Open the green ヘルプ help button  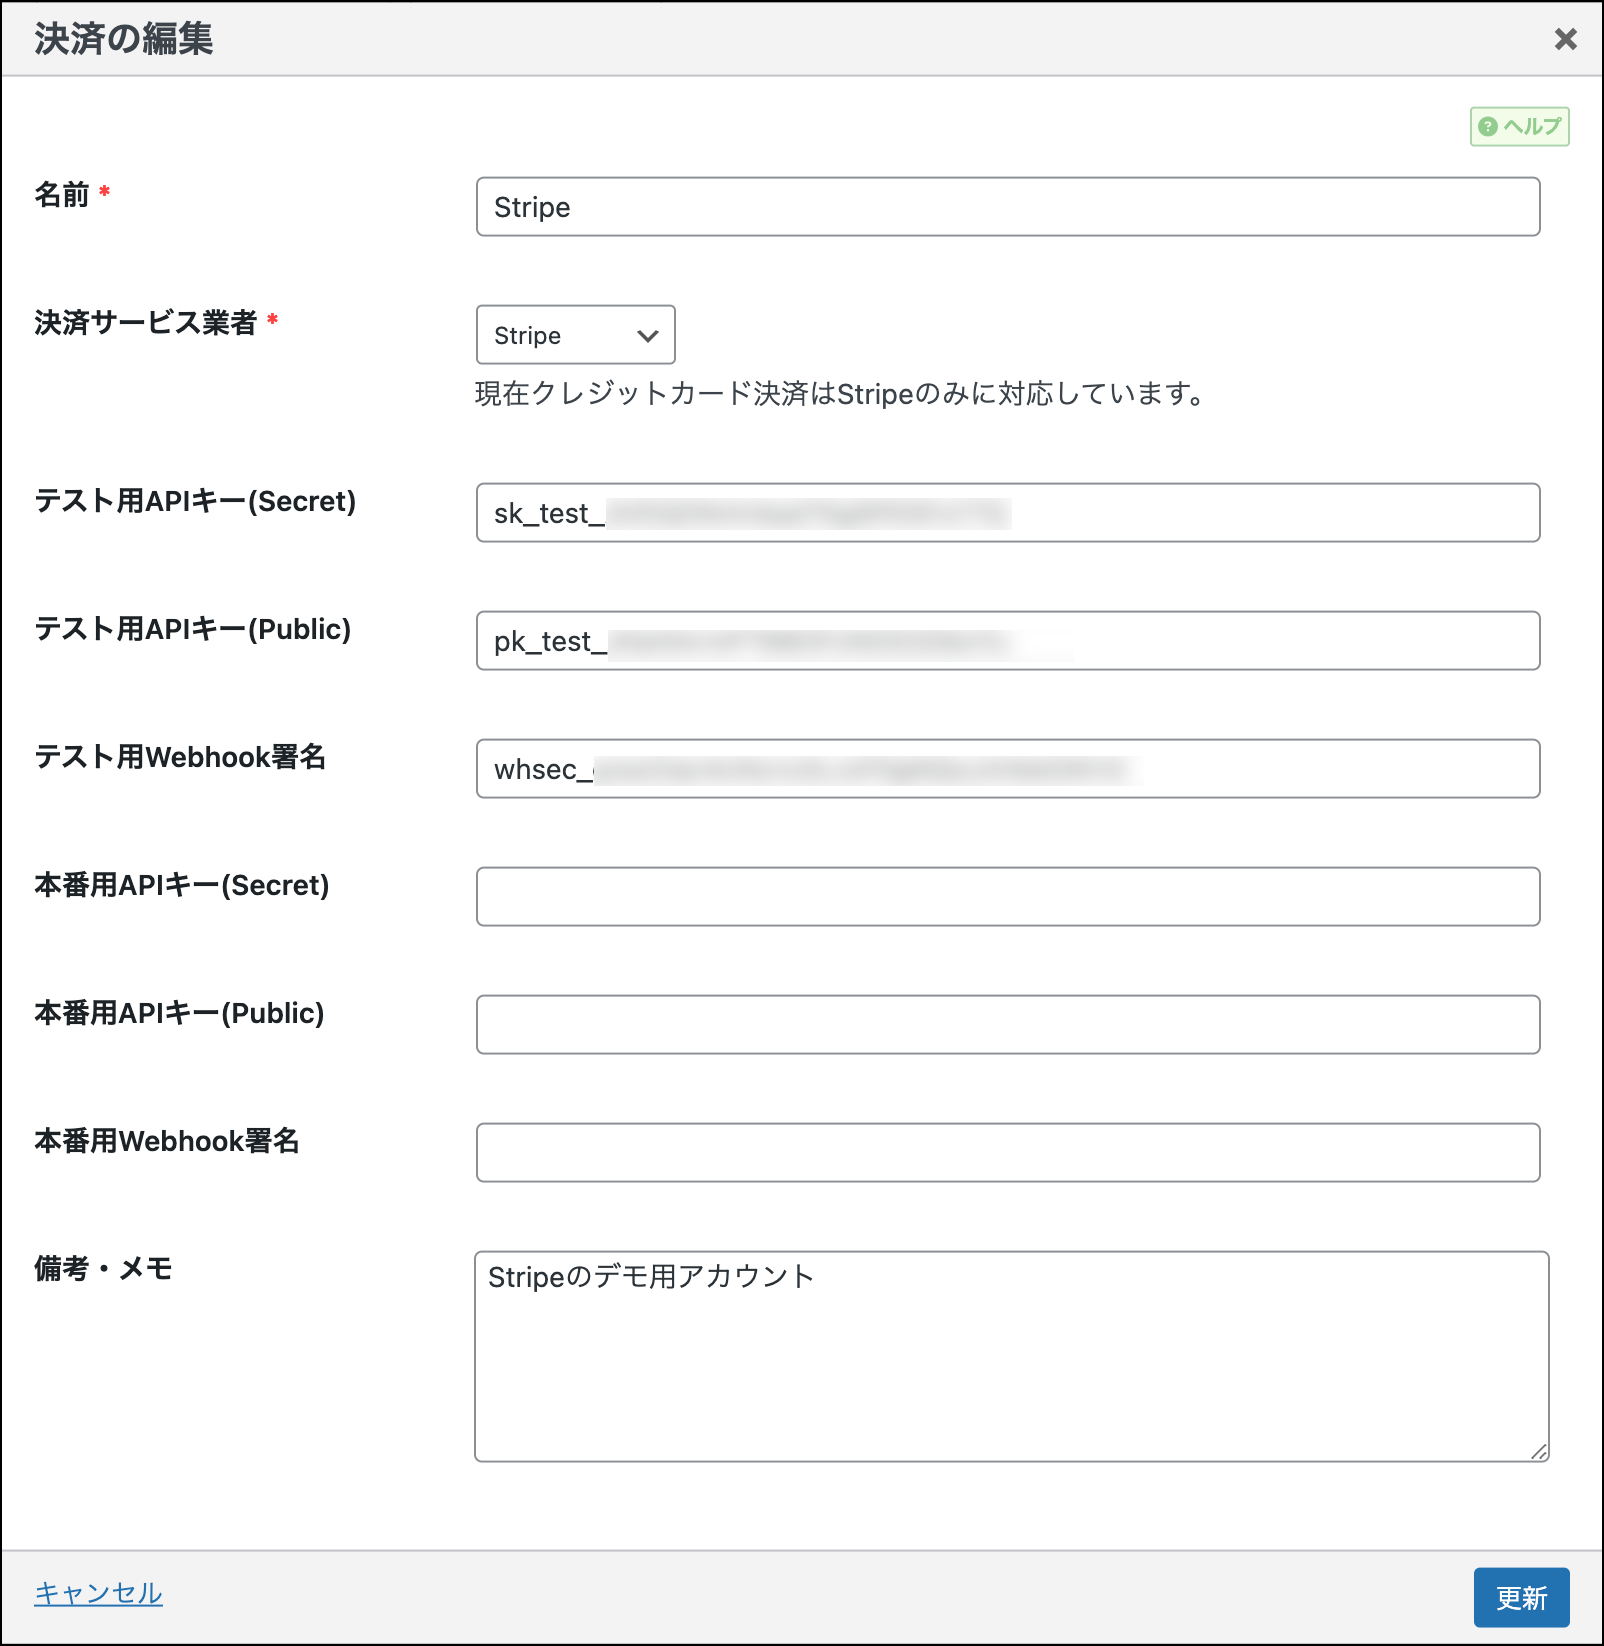pos(1519,127)
